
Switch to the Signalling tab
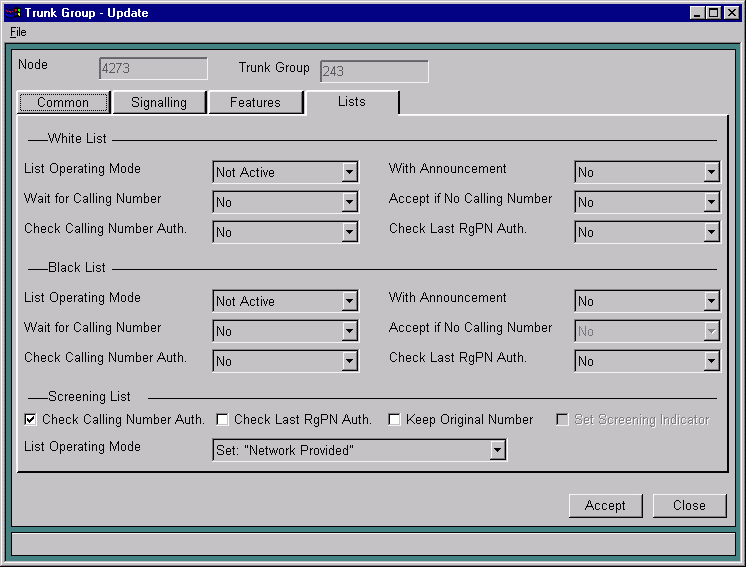click(x=159, y=102)
